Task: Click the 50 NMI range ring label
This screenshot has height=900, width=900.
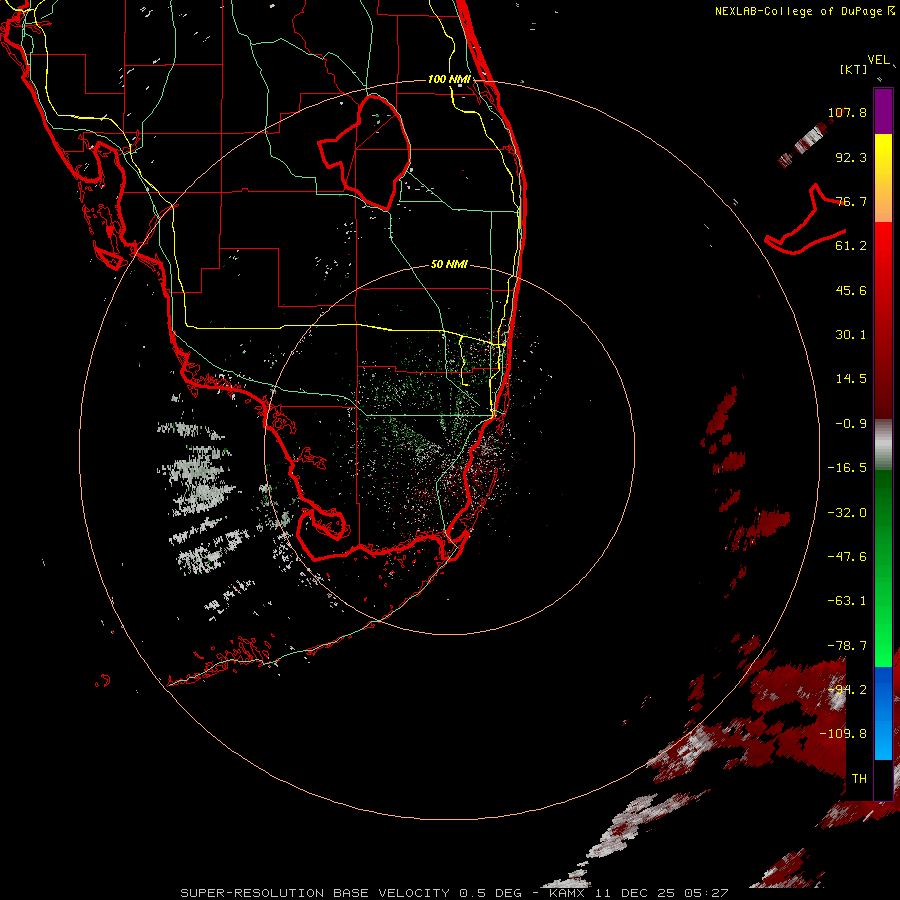Action: point(449,264)
